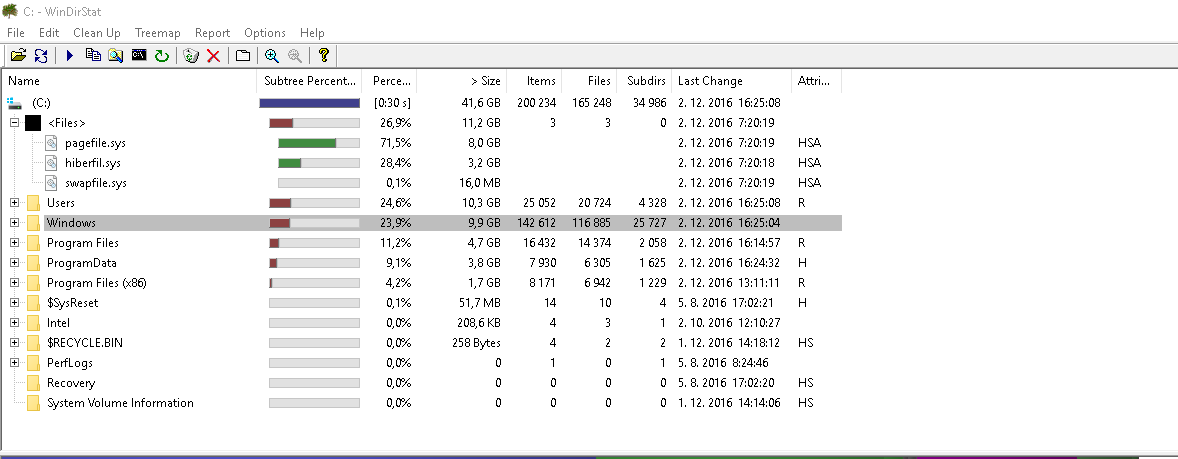
Task: Open the Help menu
Action: (312, 33)
